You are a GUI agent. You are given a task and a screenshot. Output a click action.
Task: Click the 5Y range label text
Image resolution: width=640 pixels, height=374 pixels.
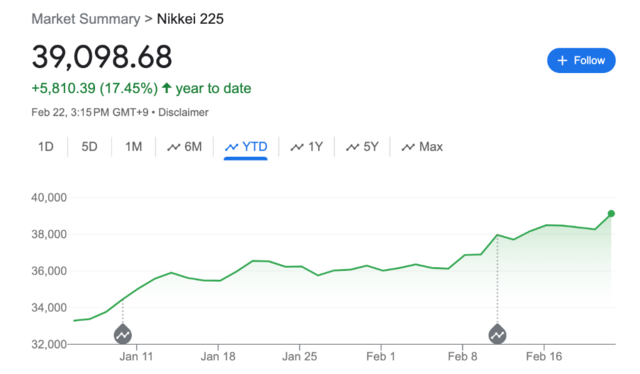pyautogui.click(x=371, y=147)
